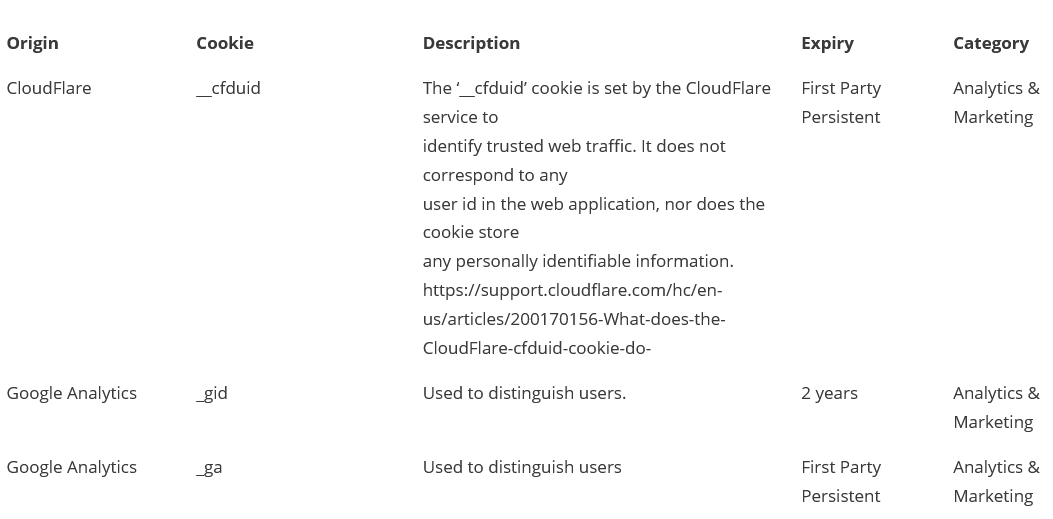This screenshot has width=1053, height=519.
Task: Click the _ga cookie name
Action: click(x=209, y=467)
